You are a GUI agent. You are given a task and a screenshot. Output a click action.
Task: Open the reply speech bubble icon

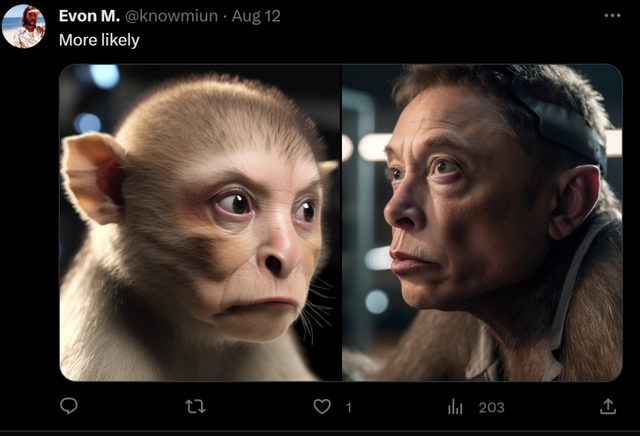[69, 406]
